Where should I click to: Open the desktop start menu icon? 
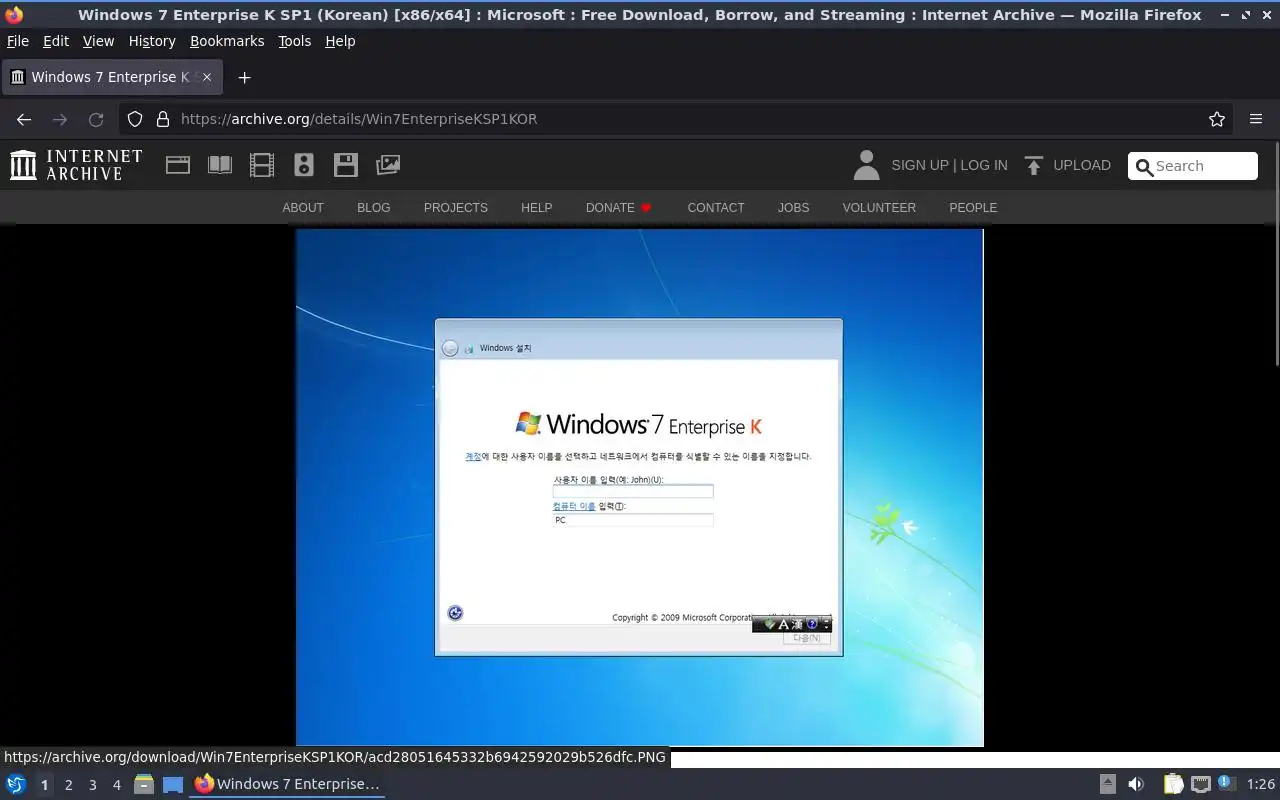pos(16,784)
